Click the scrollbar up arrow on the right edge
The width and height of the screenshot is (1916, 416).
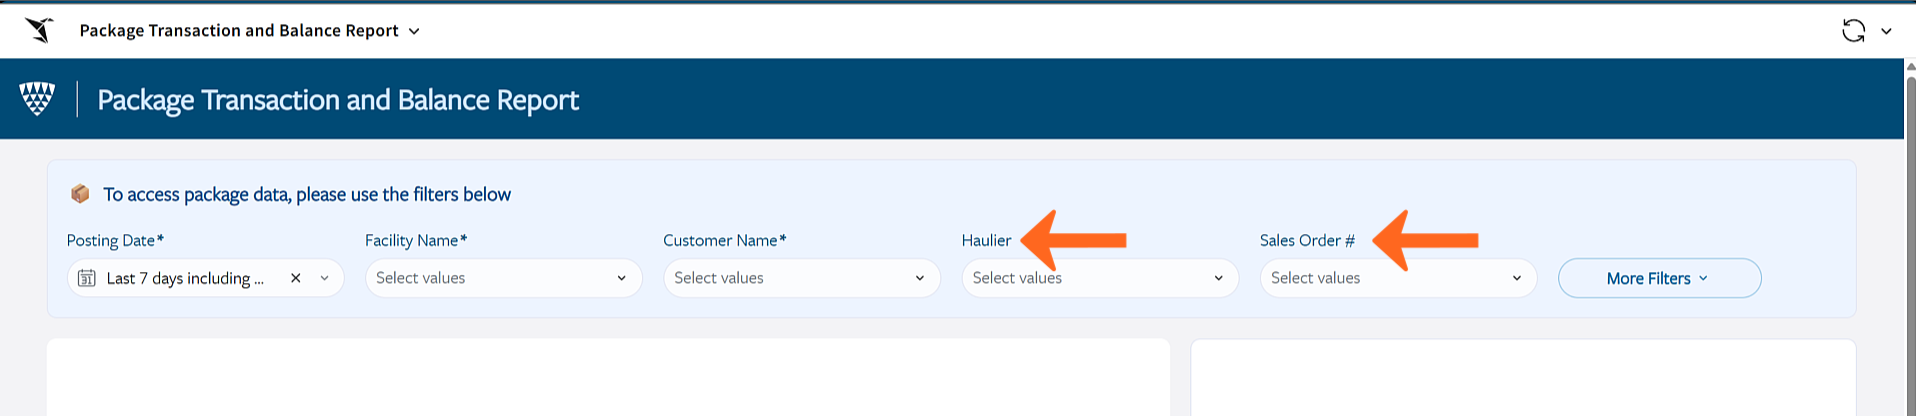pos(1910,66)
